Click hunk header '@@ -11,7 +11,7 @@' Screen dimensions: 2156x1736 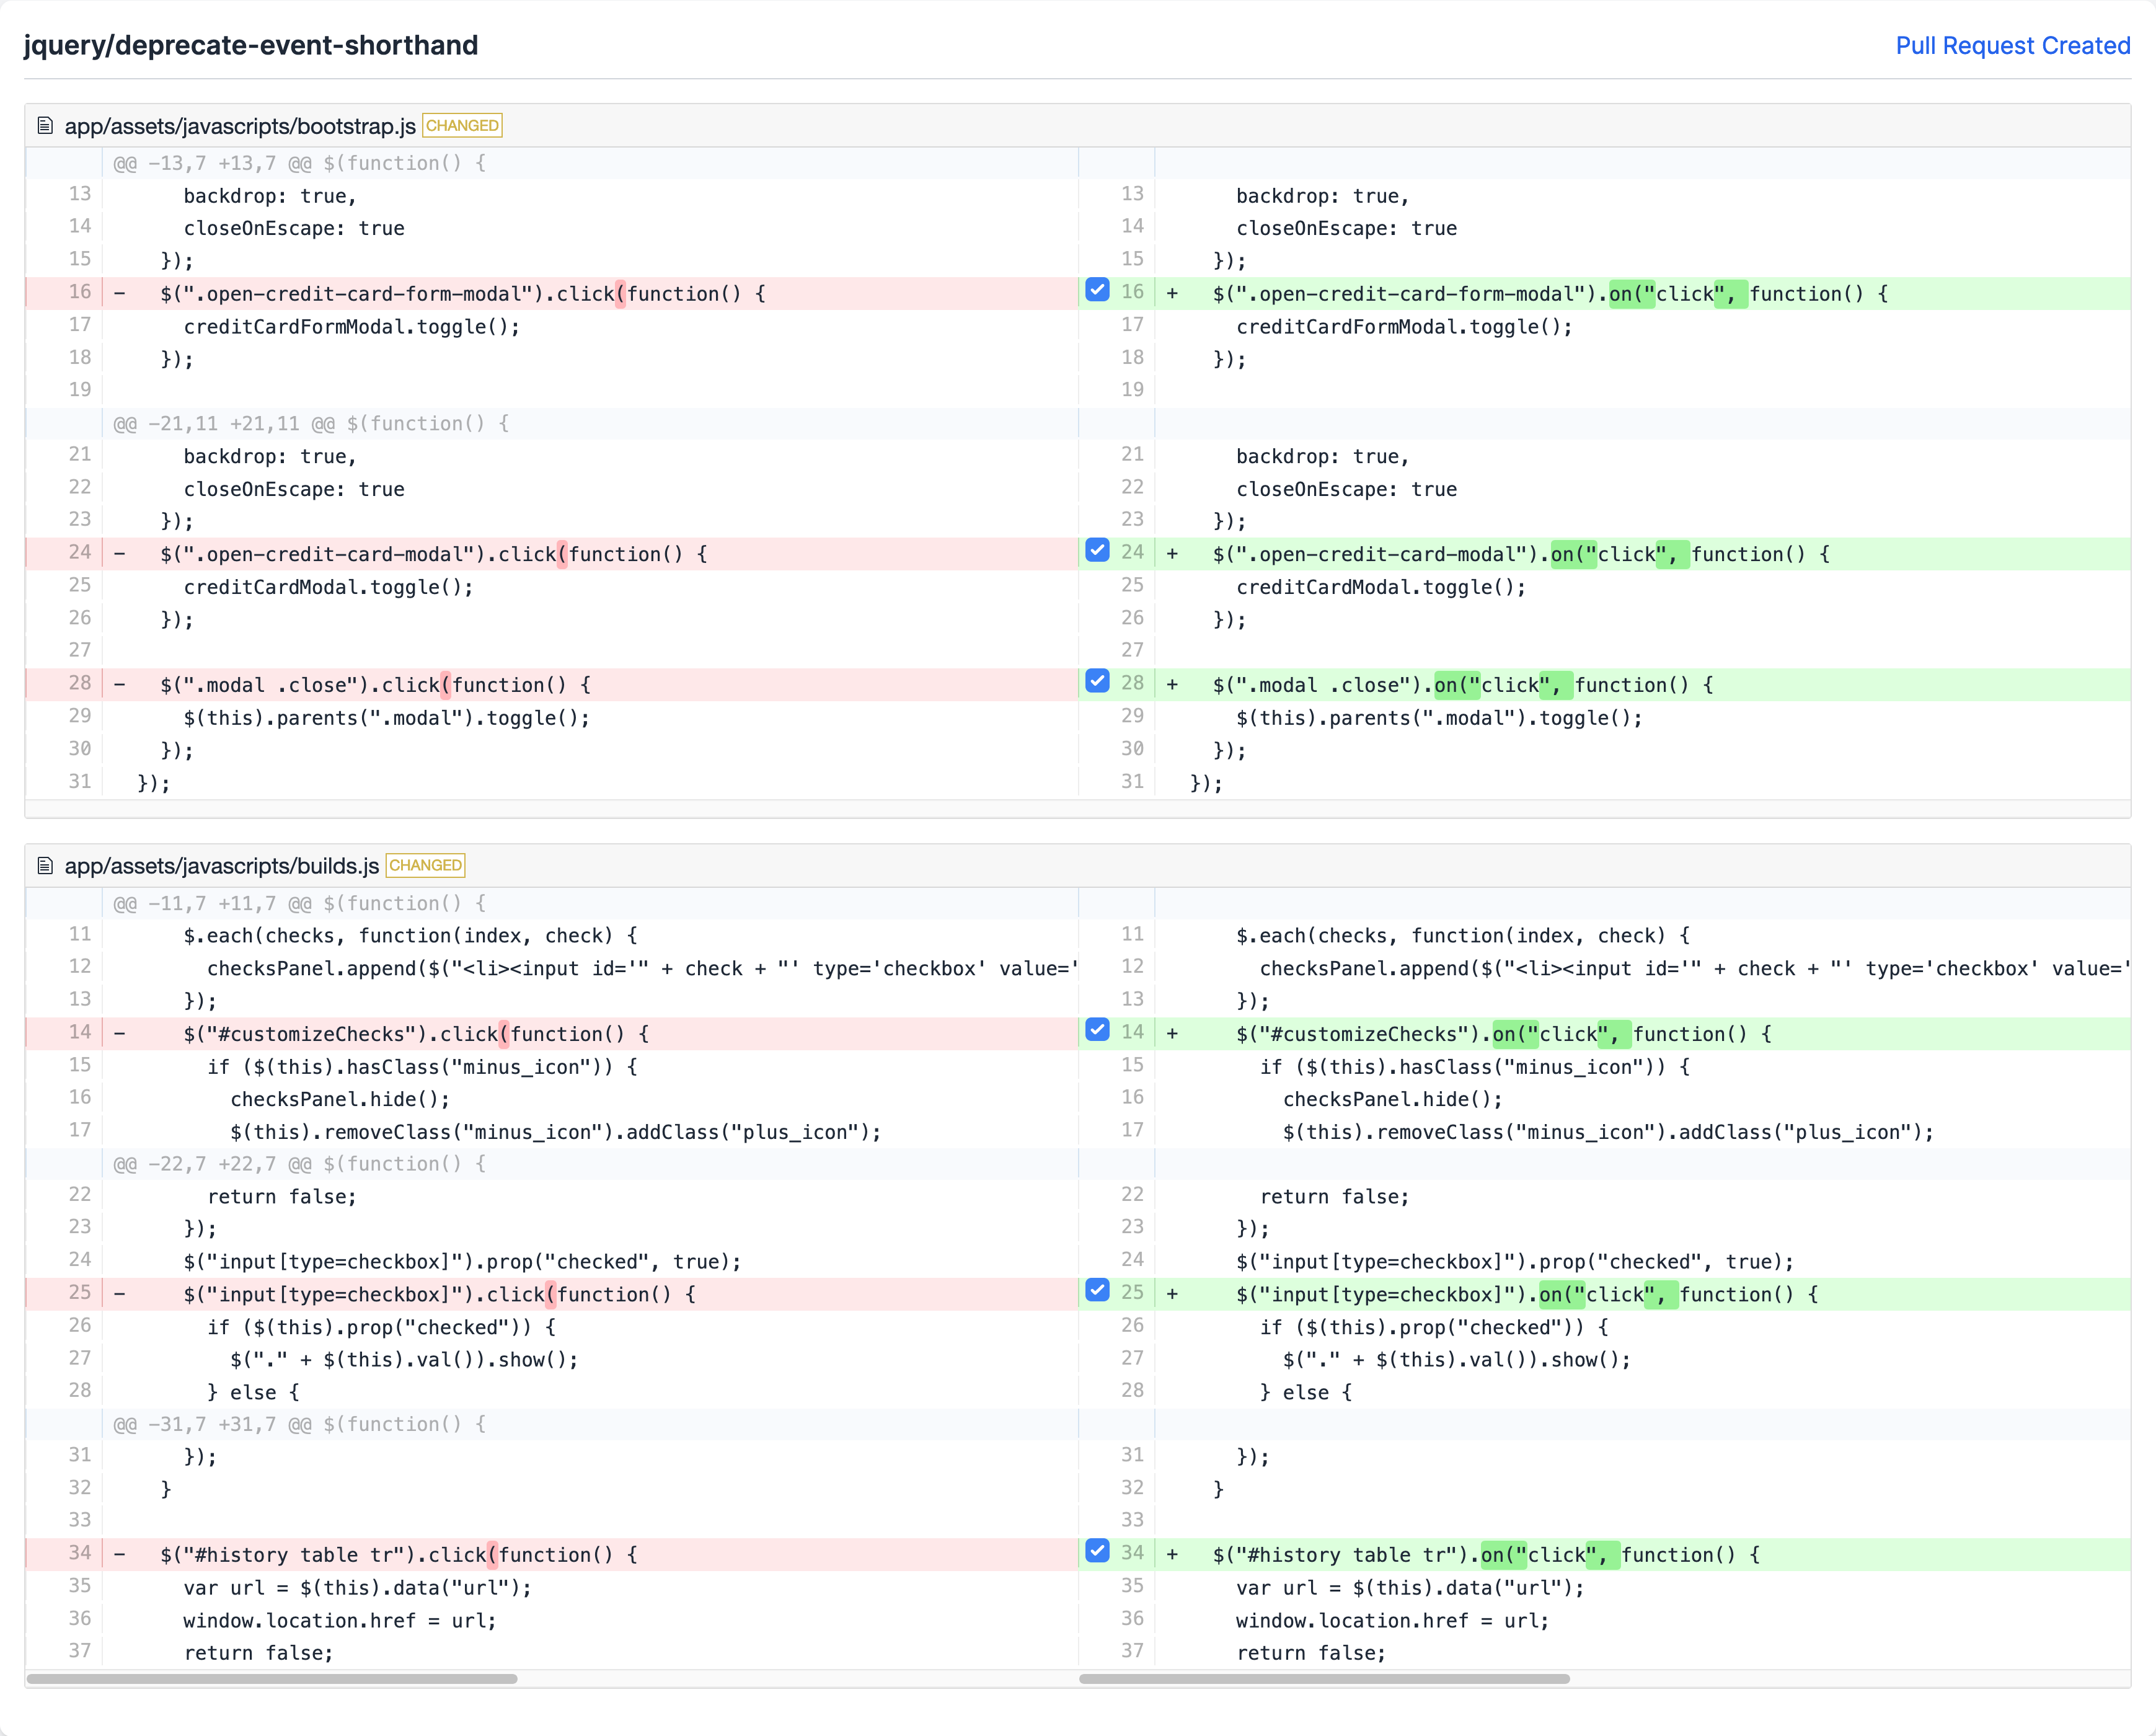click(300, 903)
